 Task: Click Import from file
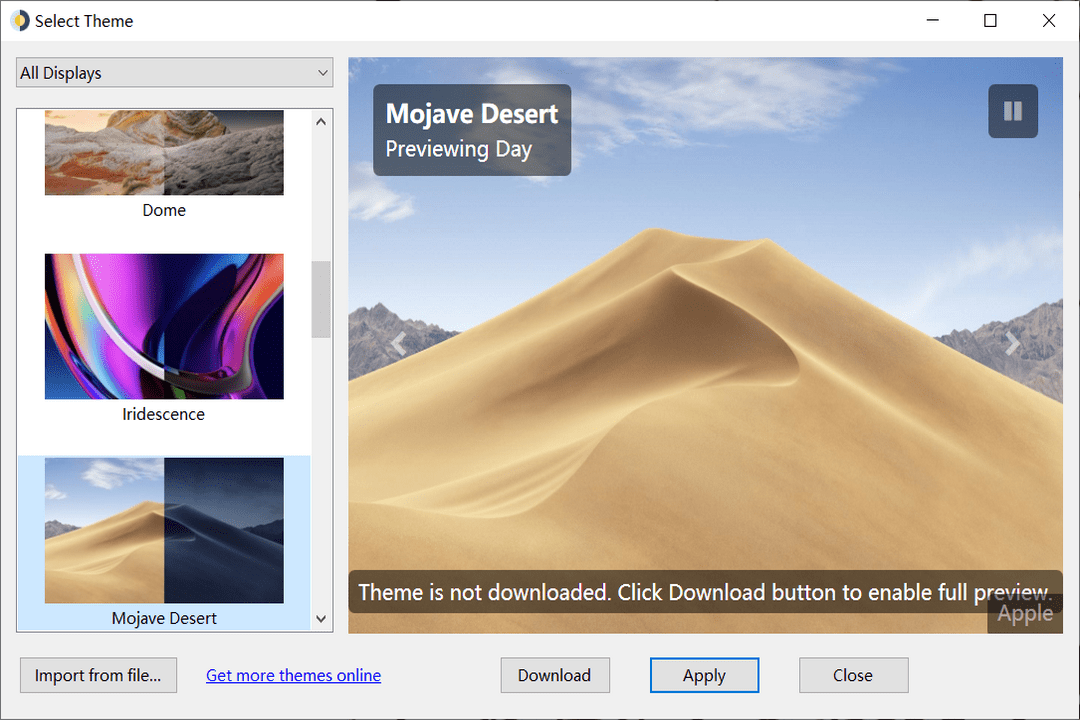[98, 675]
